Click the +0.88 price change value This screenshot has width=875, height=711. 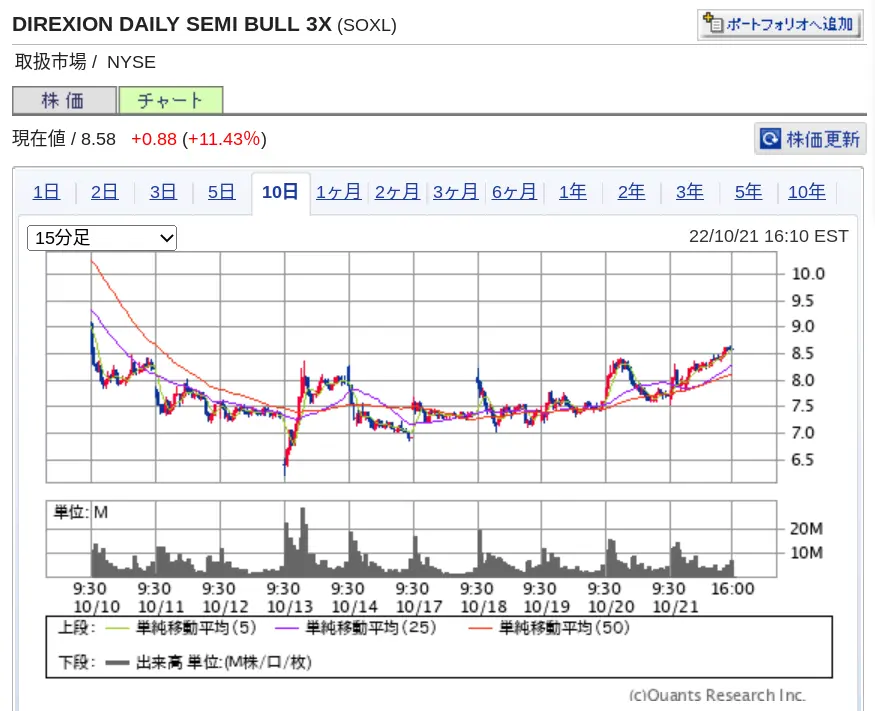(154, 139)
